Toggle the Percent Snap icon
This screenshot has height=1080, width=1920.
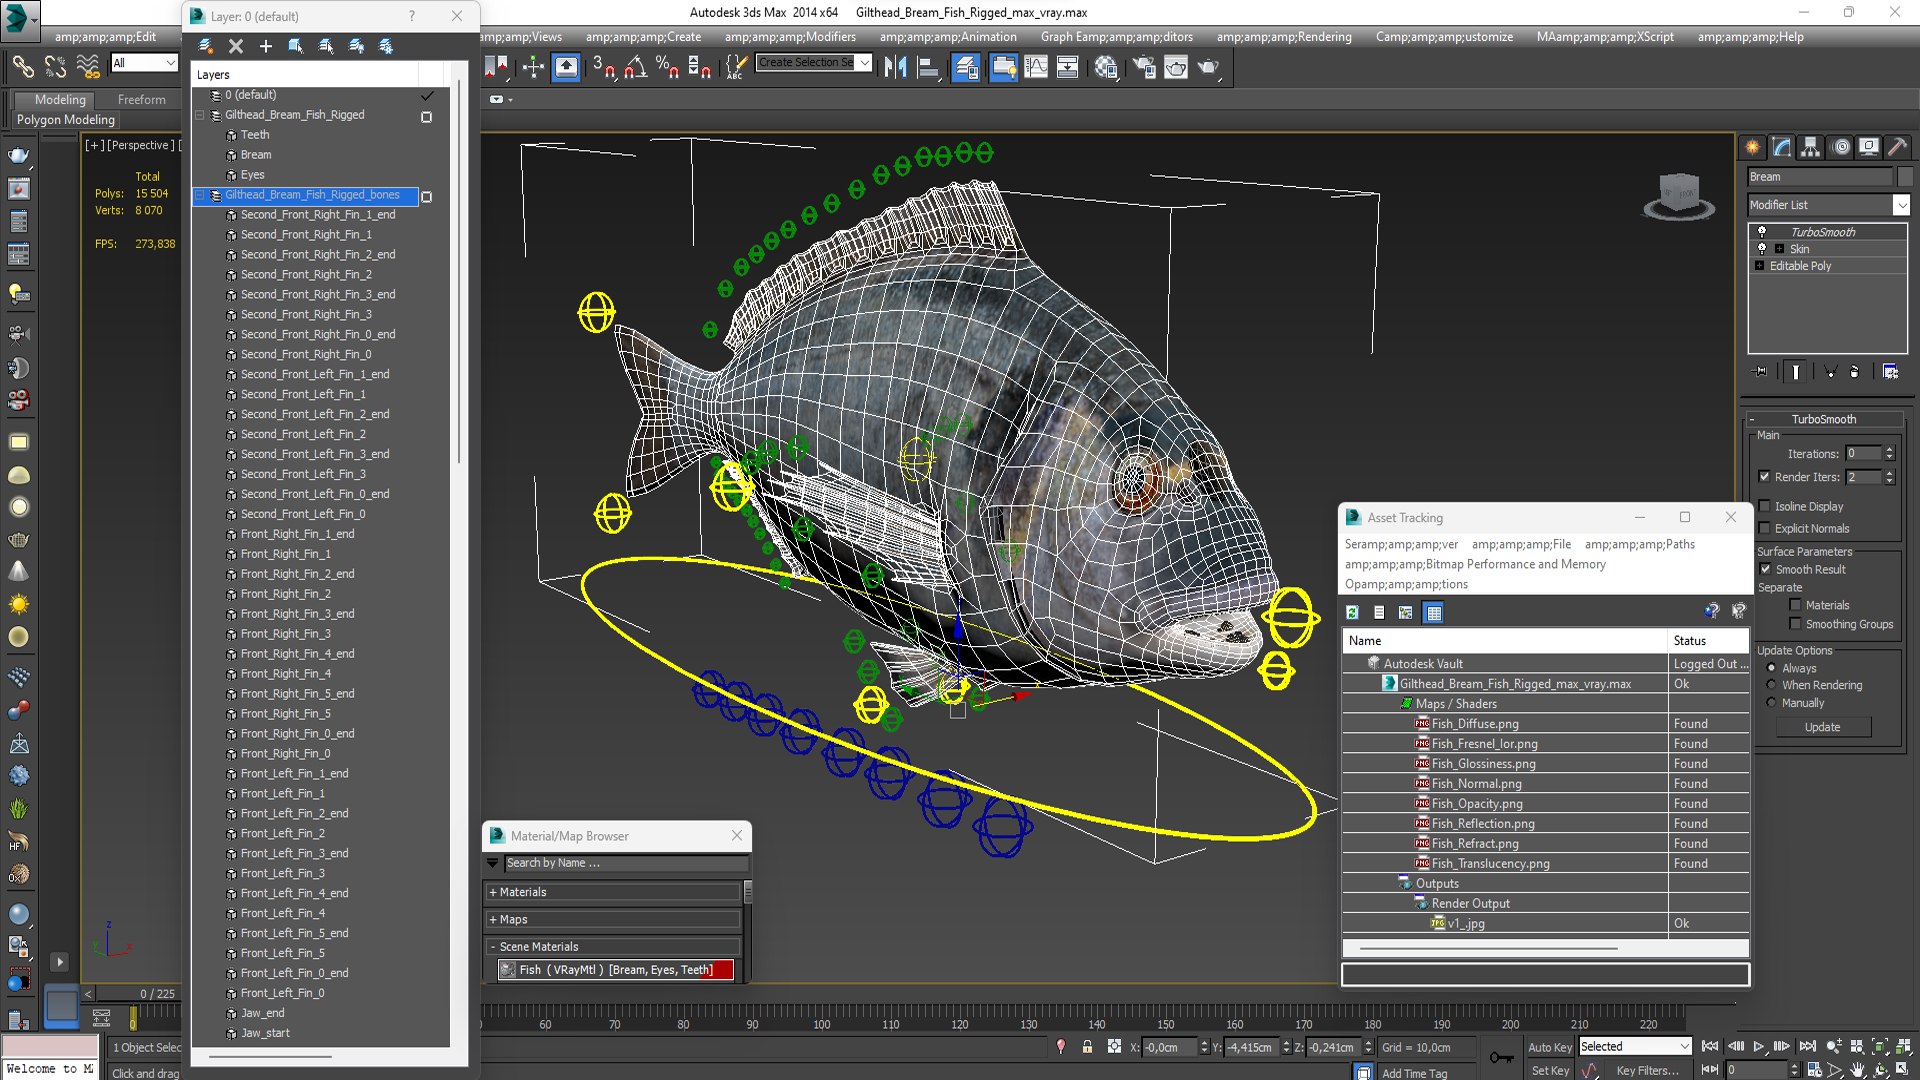click(x=667, y=67)
